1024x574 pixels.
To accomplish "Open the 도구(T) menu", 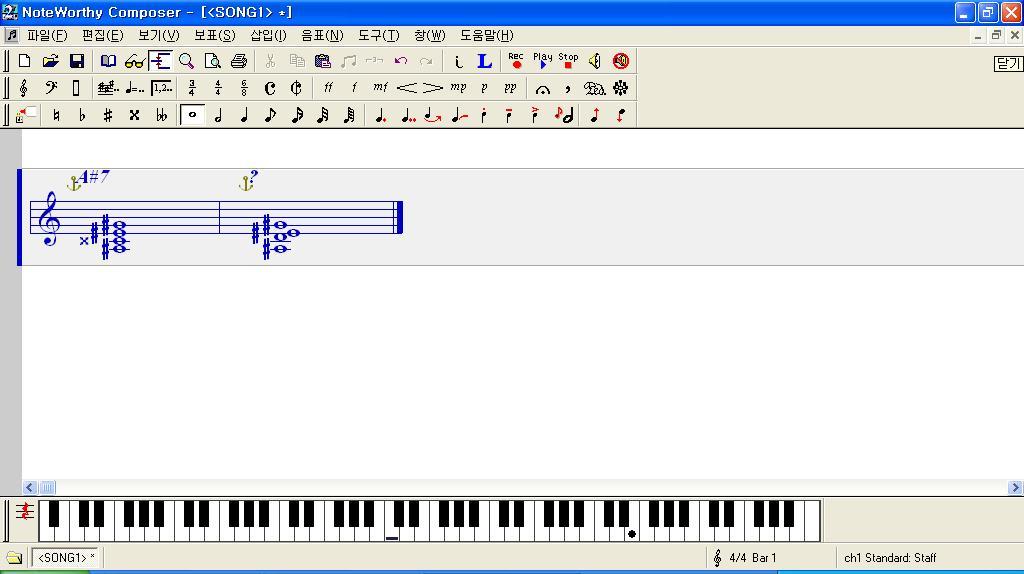I will (378, 35).
